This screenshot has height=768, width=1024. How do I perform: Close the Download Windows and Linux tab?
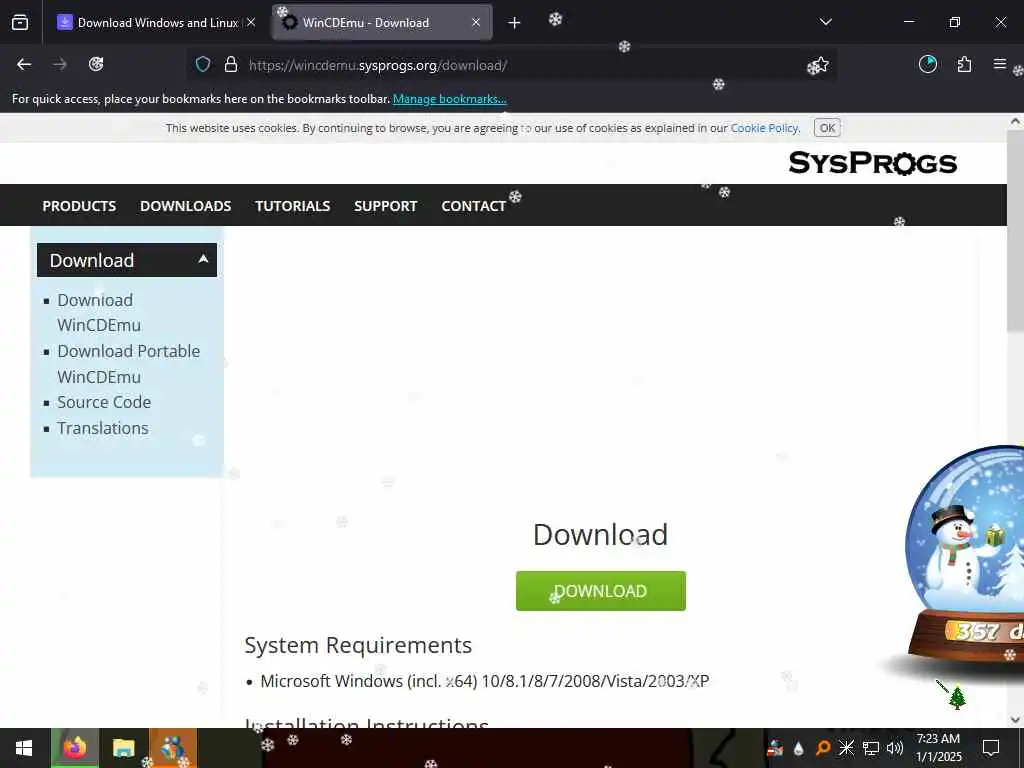[x=251, y=22]
